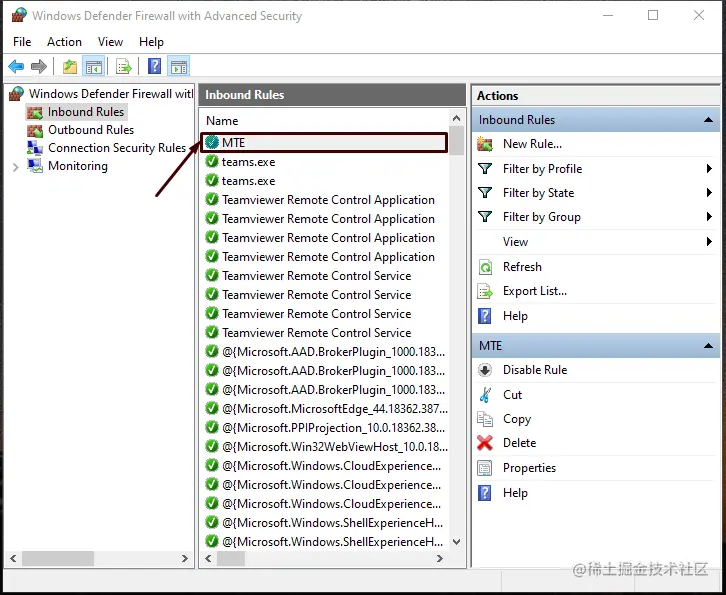Toggle the show/hide action pane icon
The height and width of the screenshot is (595, 726).
179,67
